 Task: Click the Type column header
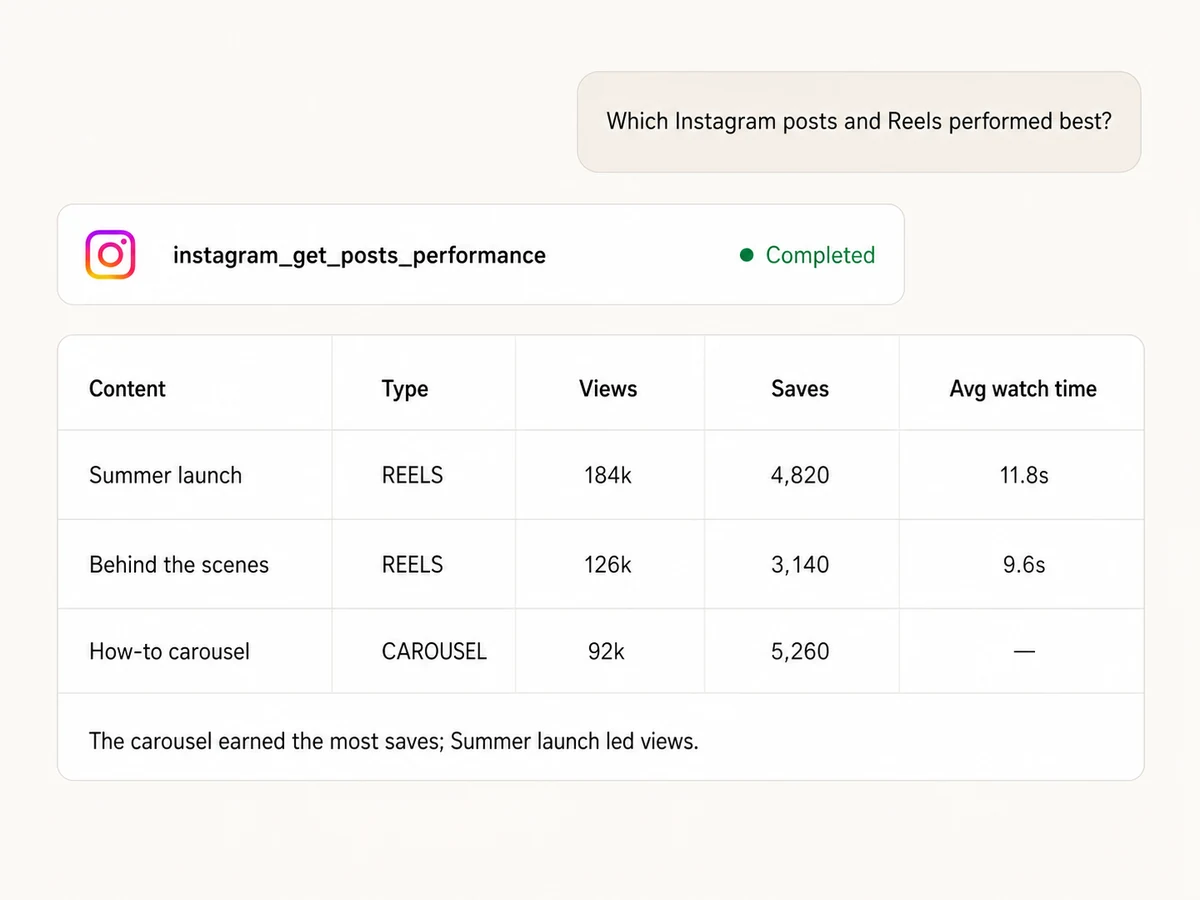pyautogui.click(x=405, y=389)
